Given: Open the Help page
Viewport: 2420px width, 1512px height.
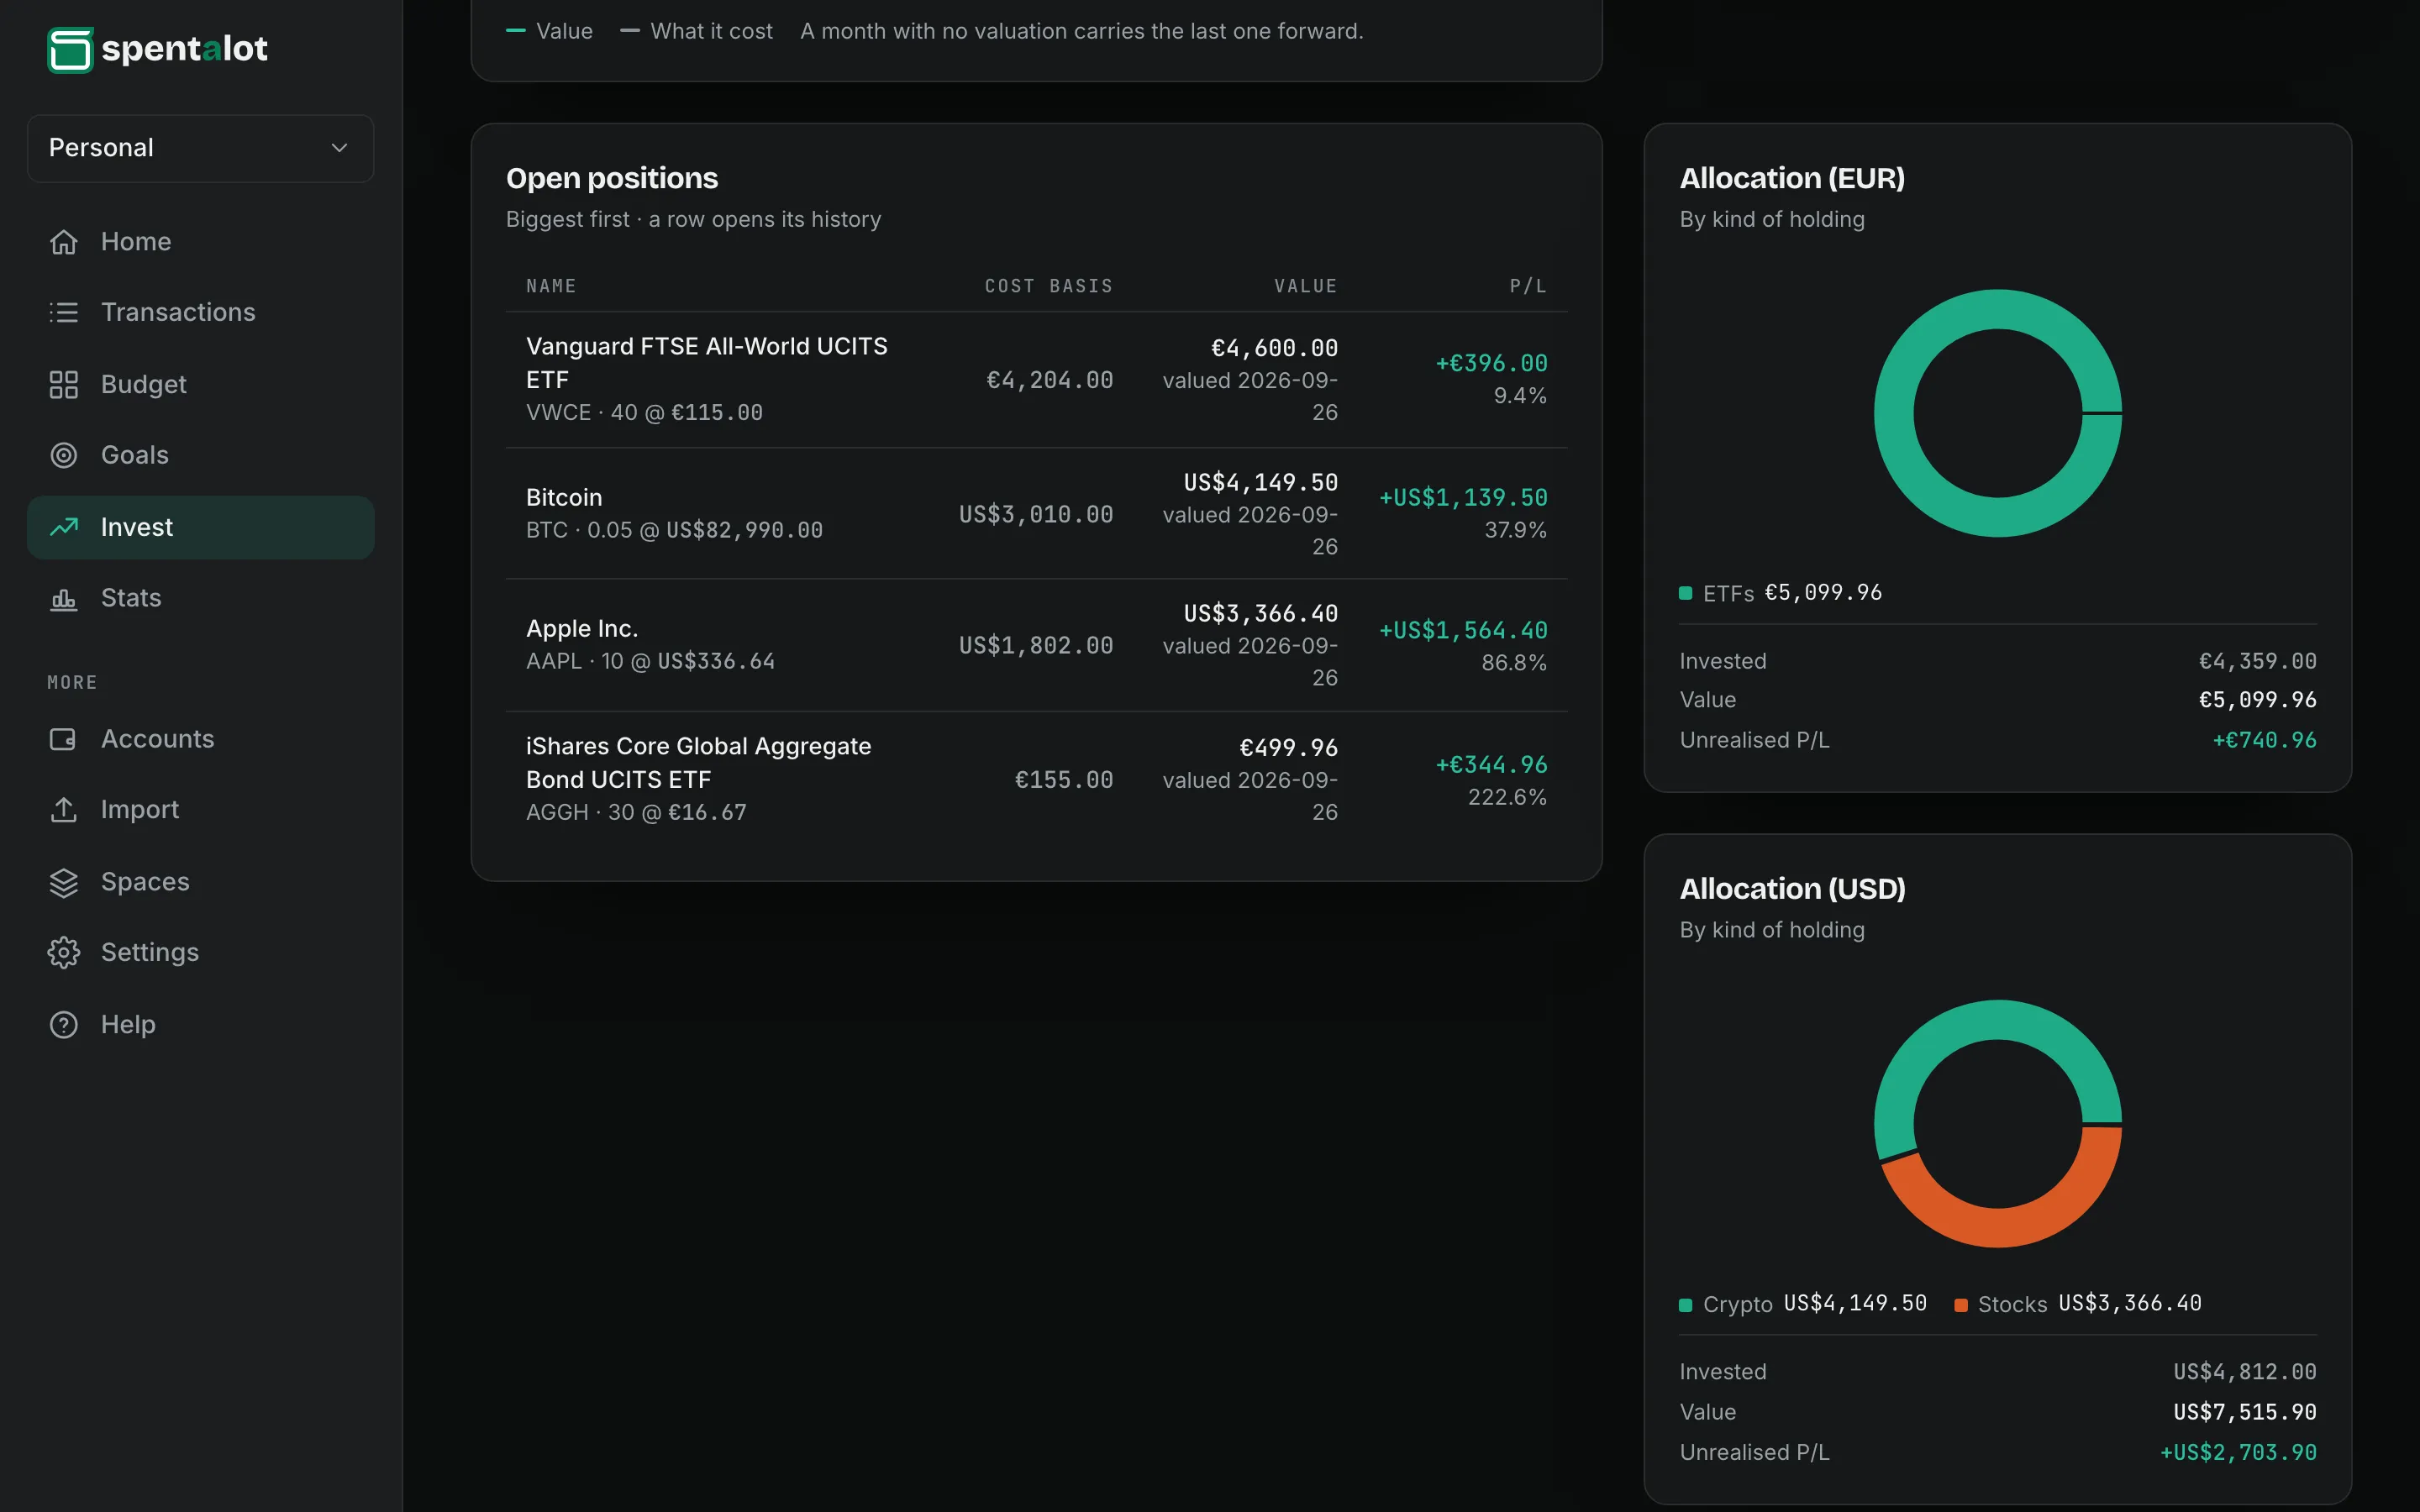Looking at the screenshot, I should pos(201,1024).
